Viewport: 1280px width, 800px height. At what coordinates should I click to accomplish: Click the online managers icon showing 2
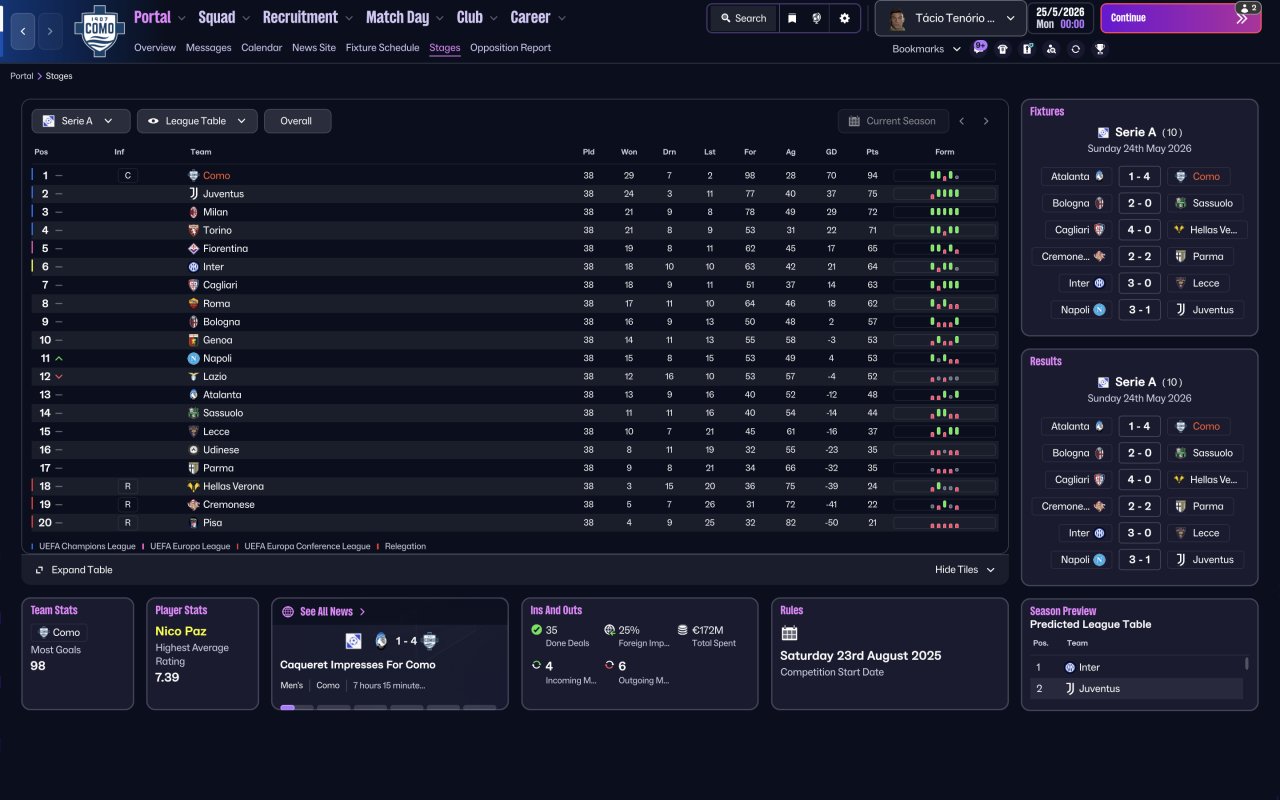pos(1247,8)
